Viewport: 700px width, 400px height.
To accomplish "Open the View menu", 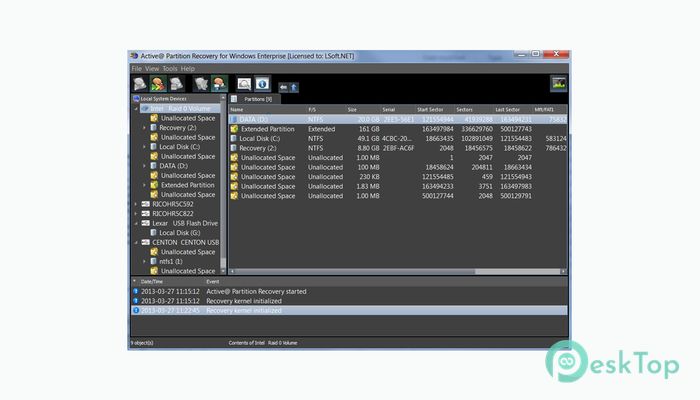I will pyautogui.click(x=152, y=69).
